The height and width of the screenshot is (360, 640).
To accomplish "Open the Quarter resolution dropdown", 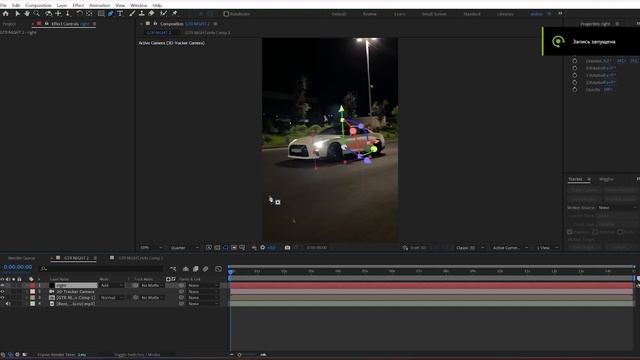I will (x=184, y=247).
